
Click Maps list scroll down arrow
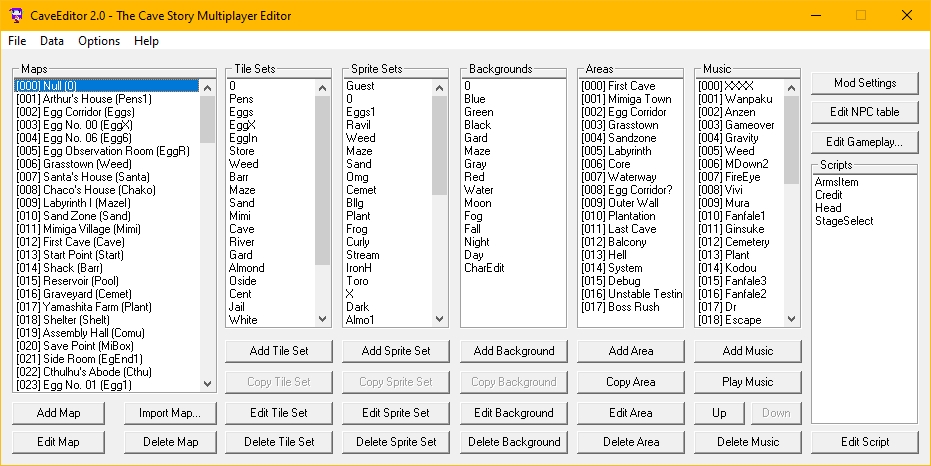[207, 384]
